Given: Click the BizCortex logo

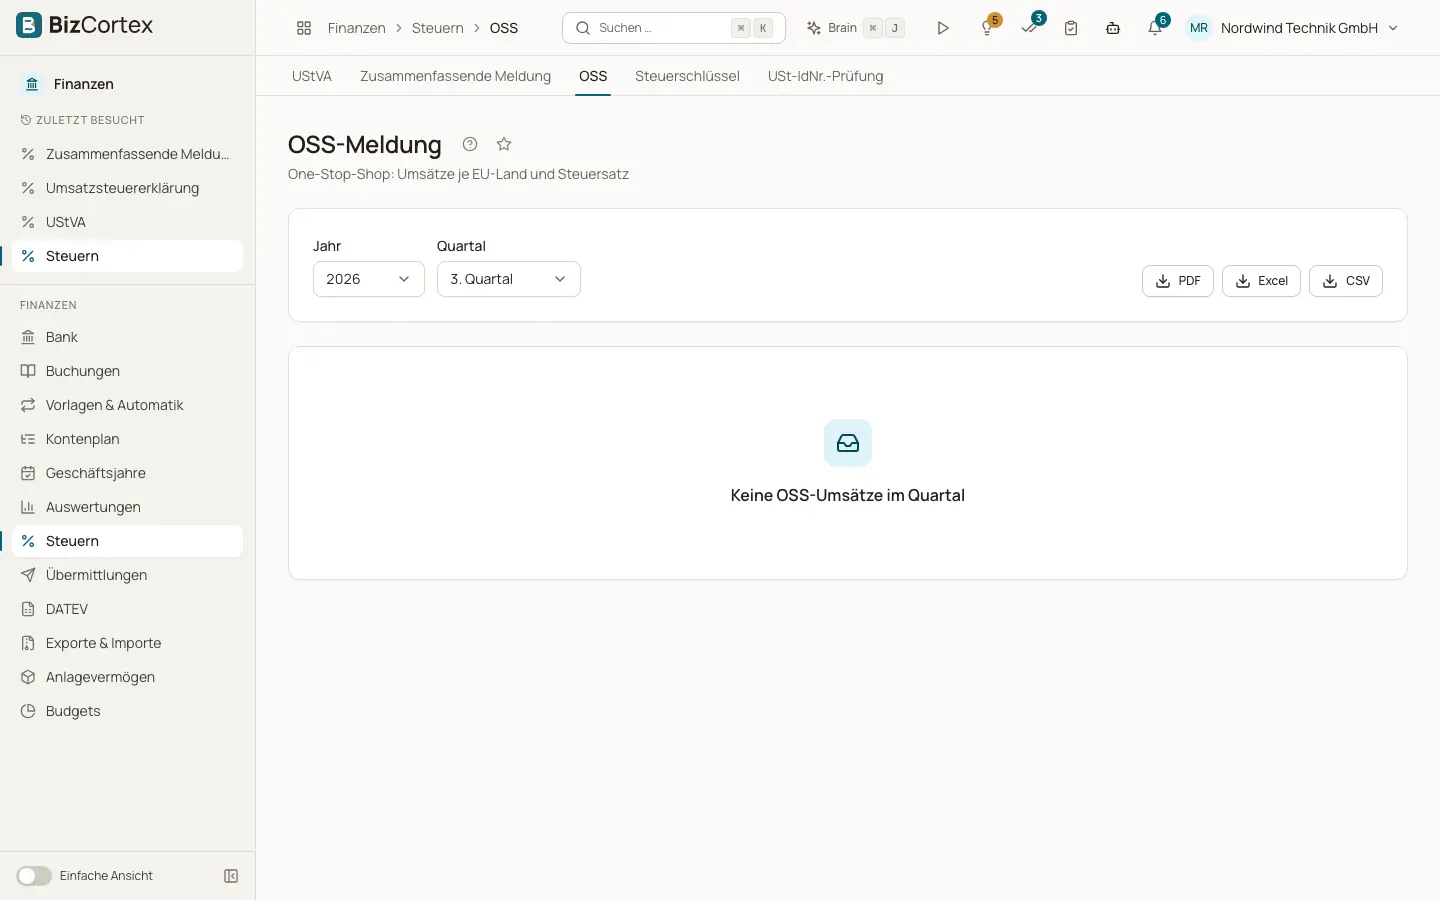Looking at the screenshot, I should (x=85, y=26).
